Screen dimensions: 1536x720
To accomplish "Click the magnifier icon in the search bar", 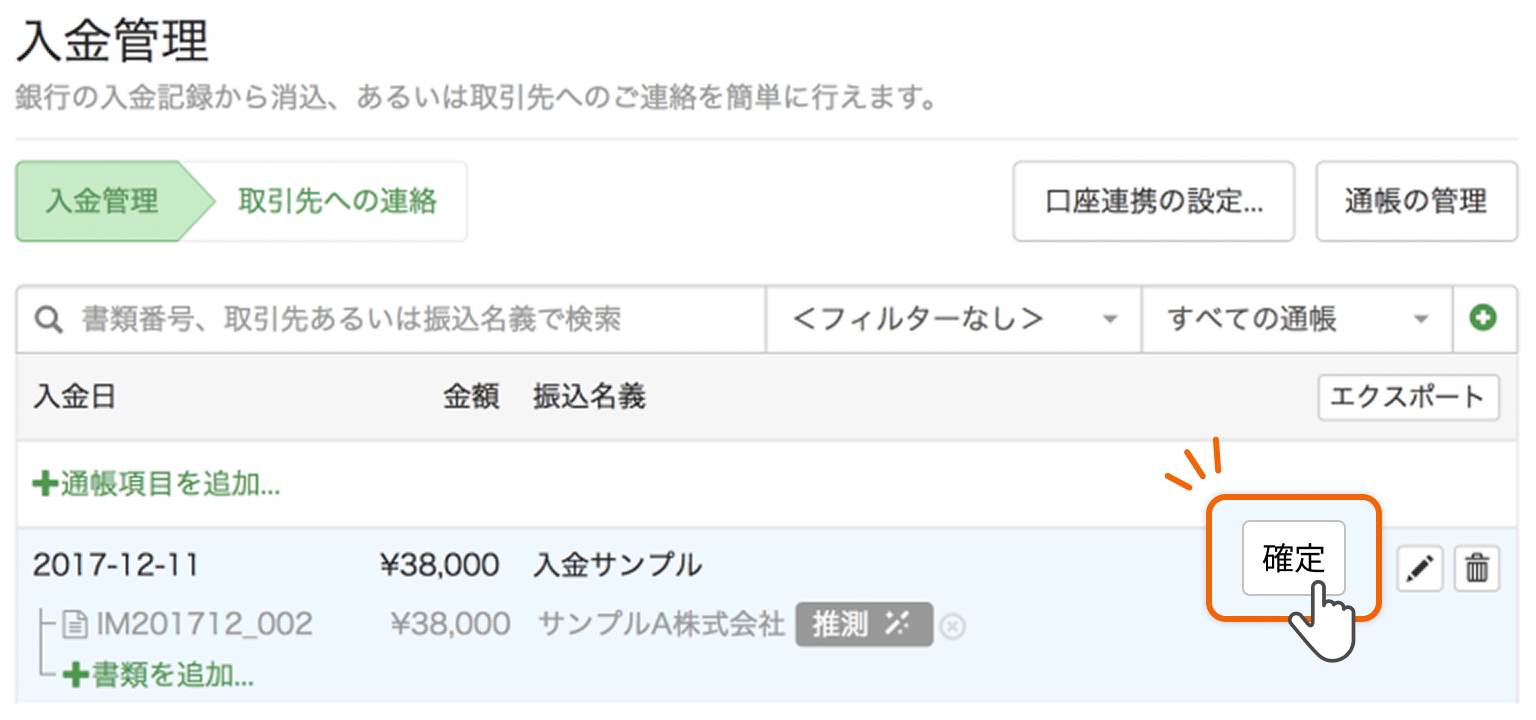I will [x=47, y=318].
